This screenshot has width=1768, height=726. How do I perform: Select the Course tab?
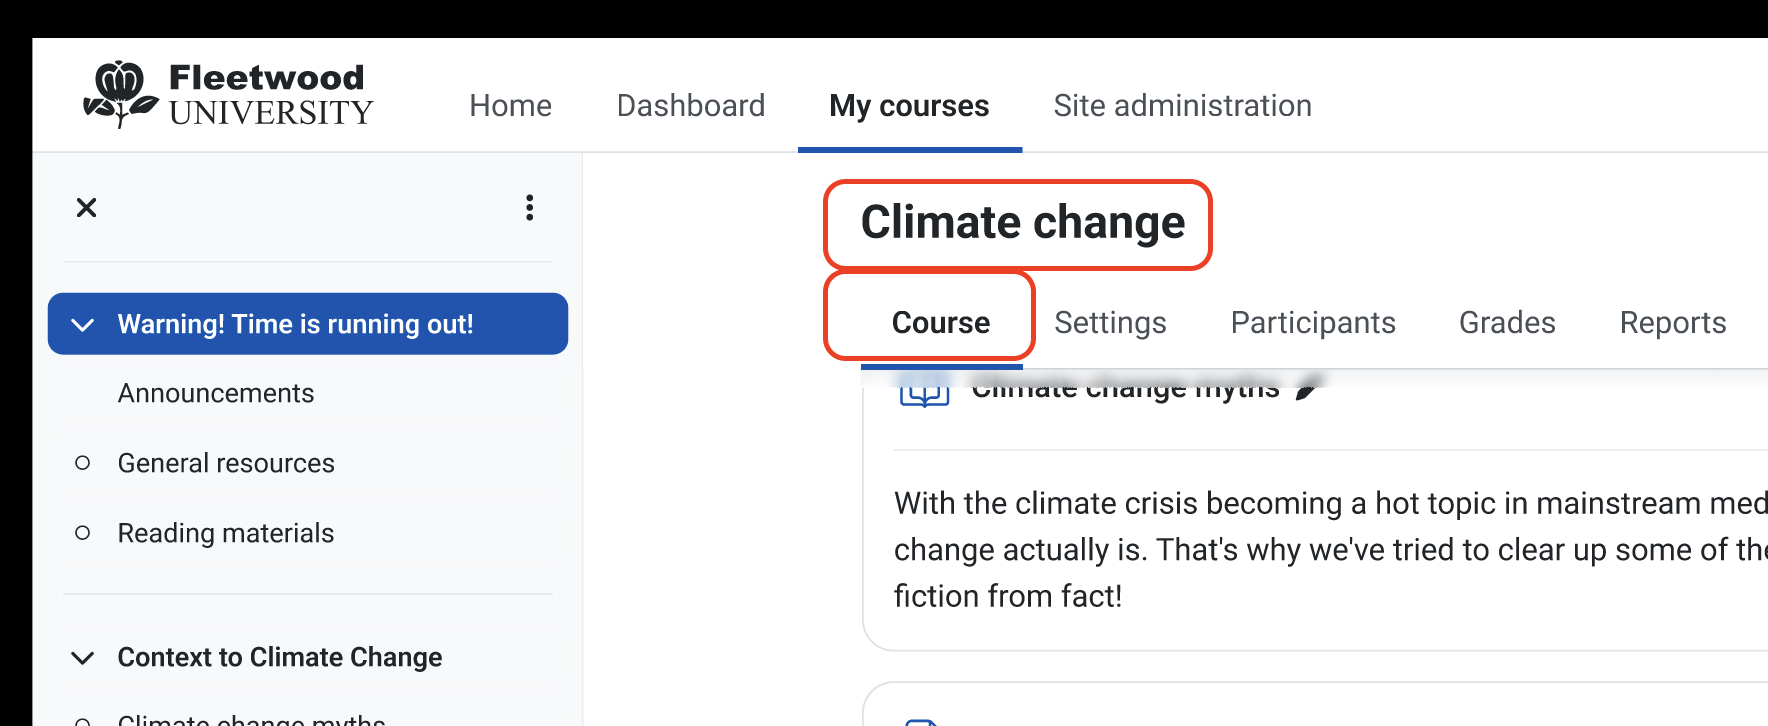(941, 323)
